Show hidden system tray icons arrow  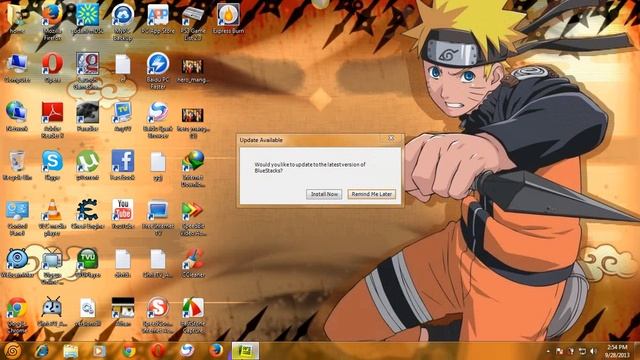(548, 351)
